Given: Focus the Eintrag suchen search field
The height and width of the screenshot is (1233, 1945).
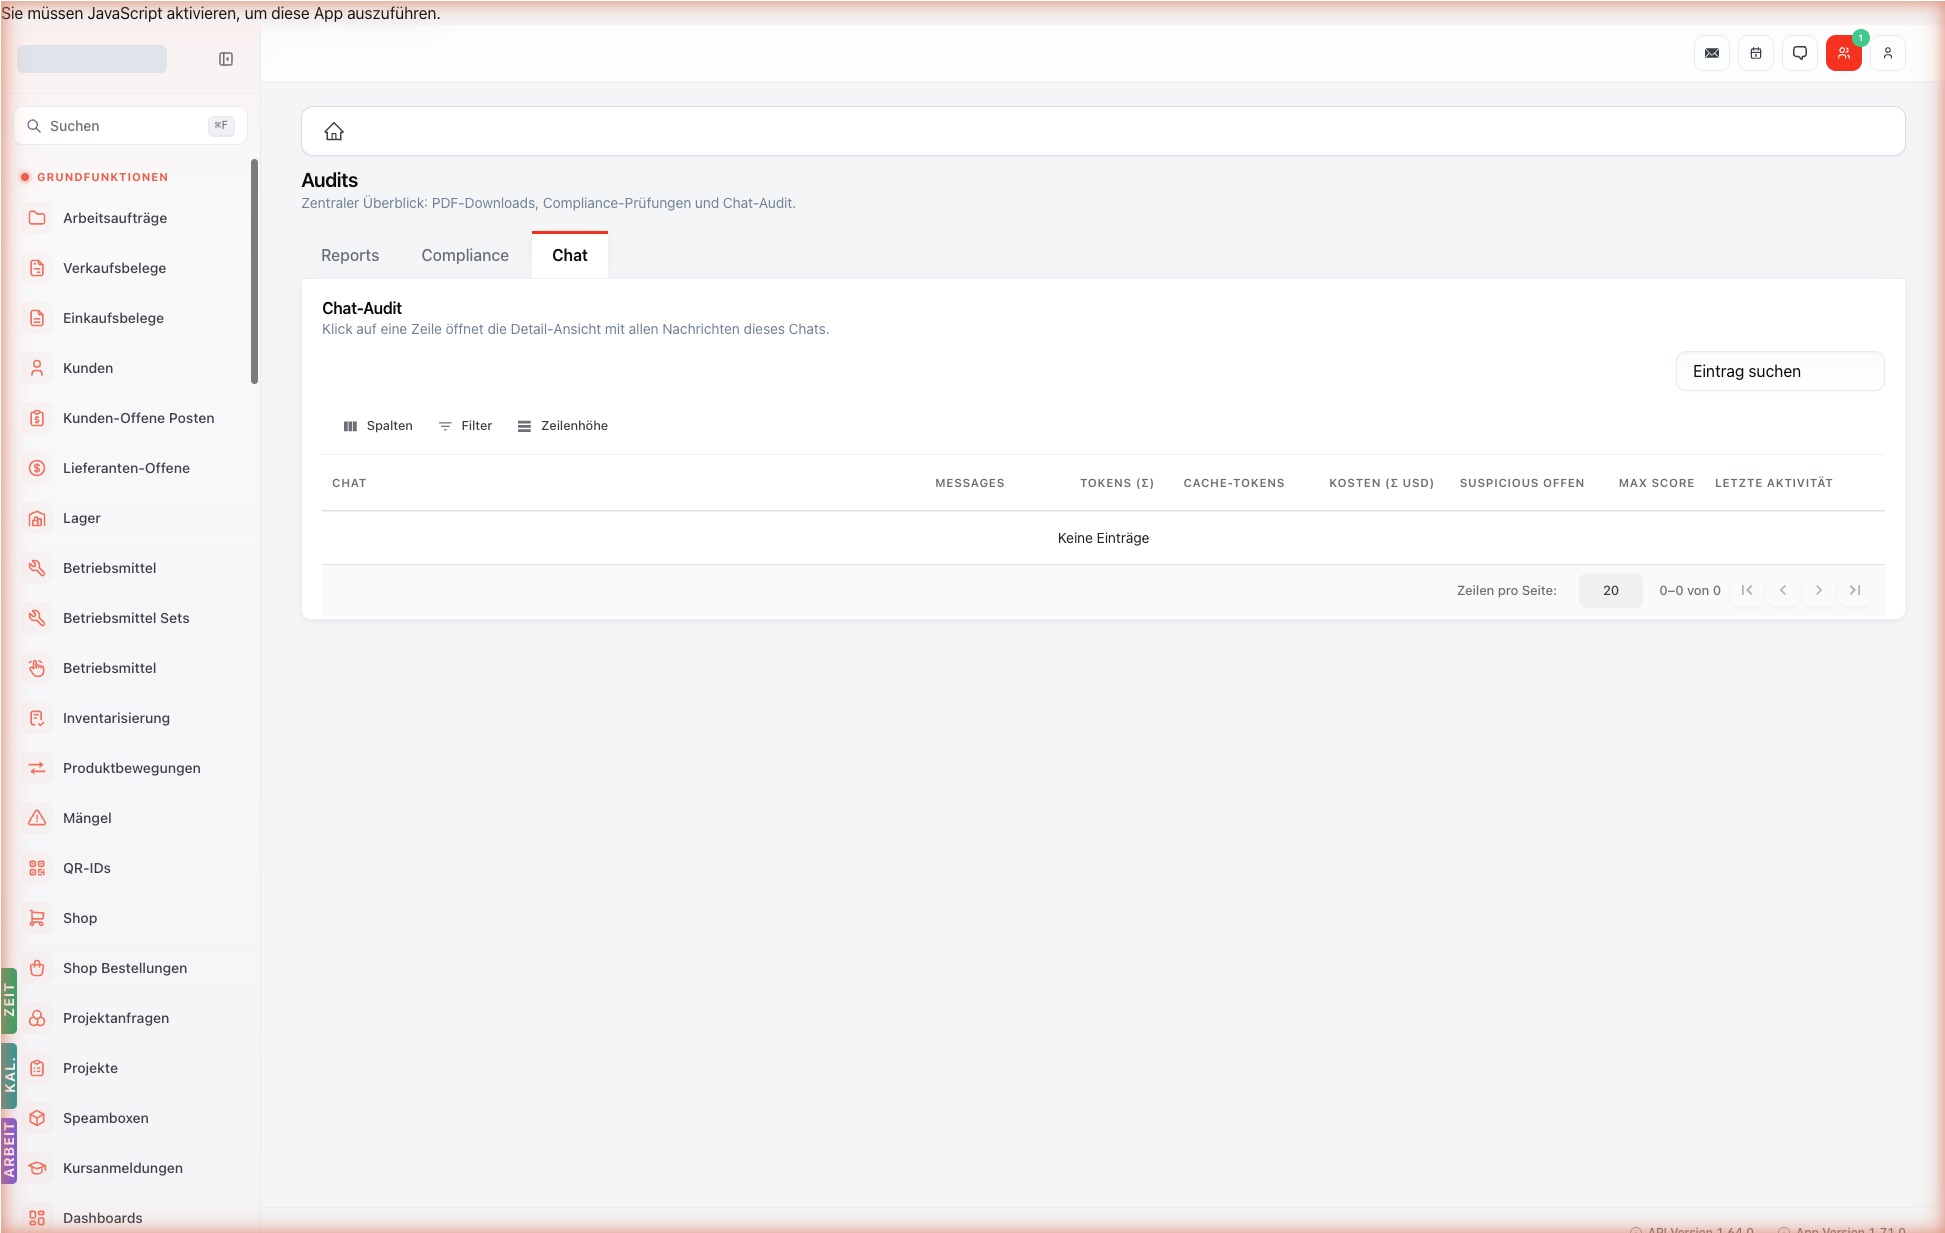Looking at the screenshot, I should (x=1780, y=371).
